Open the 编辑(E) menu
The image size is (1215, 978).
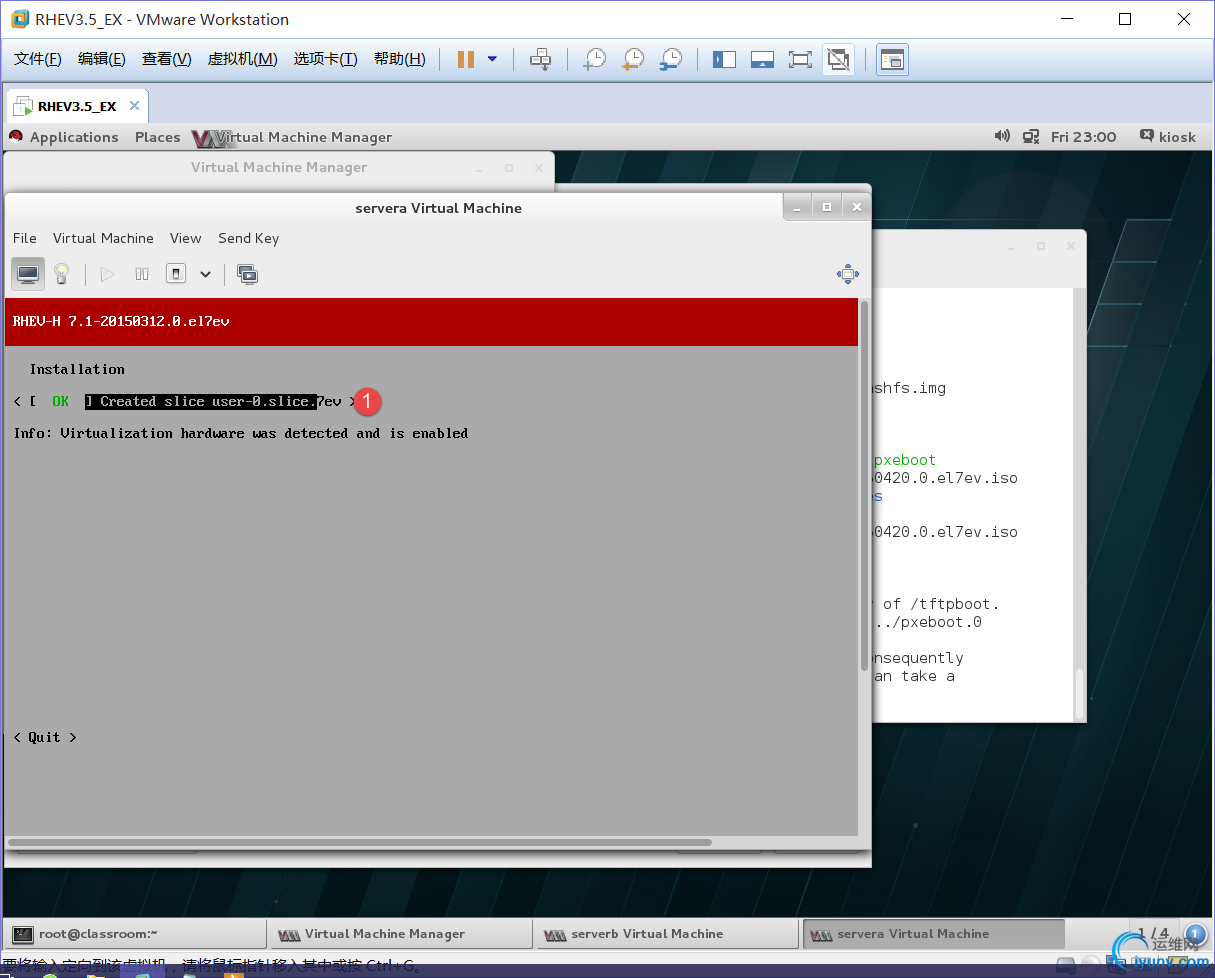[102, 59]
